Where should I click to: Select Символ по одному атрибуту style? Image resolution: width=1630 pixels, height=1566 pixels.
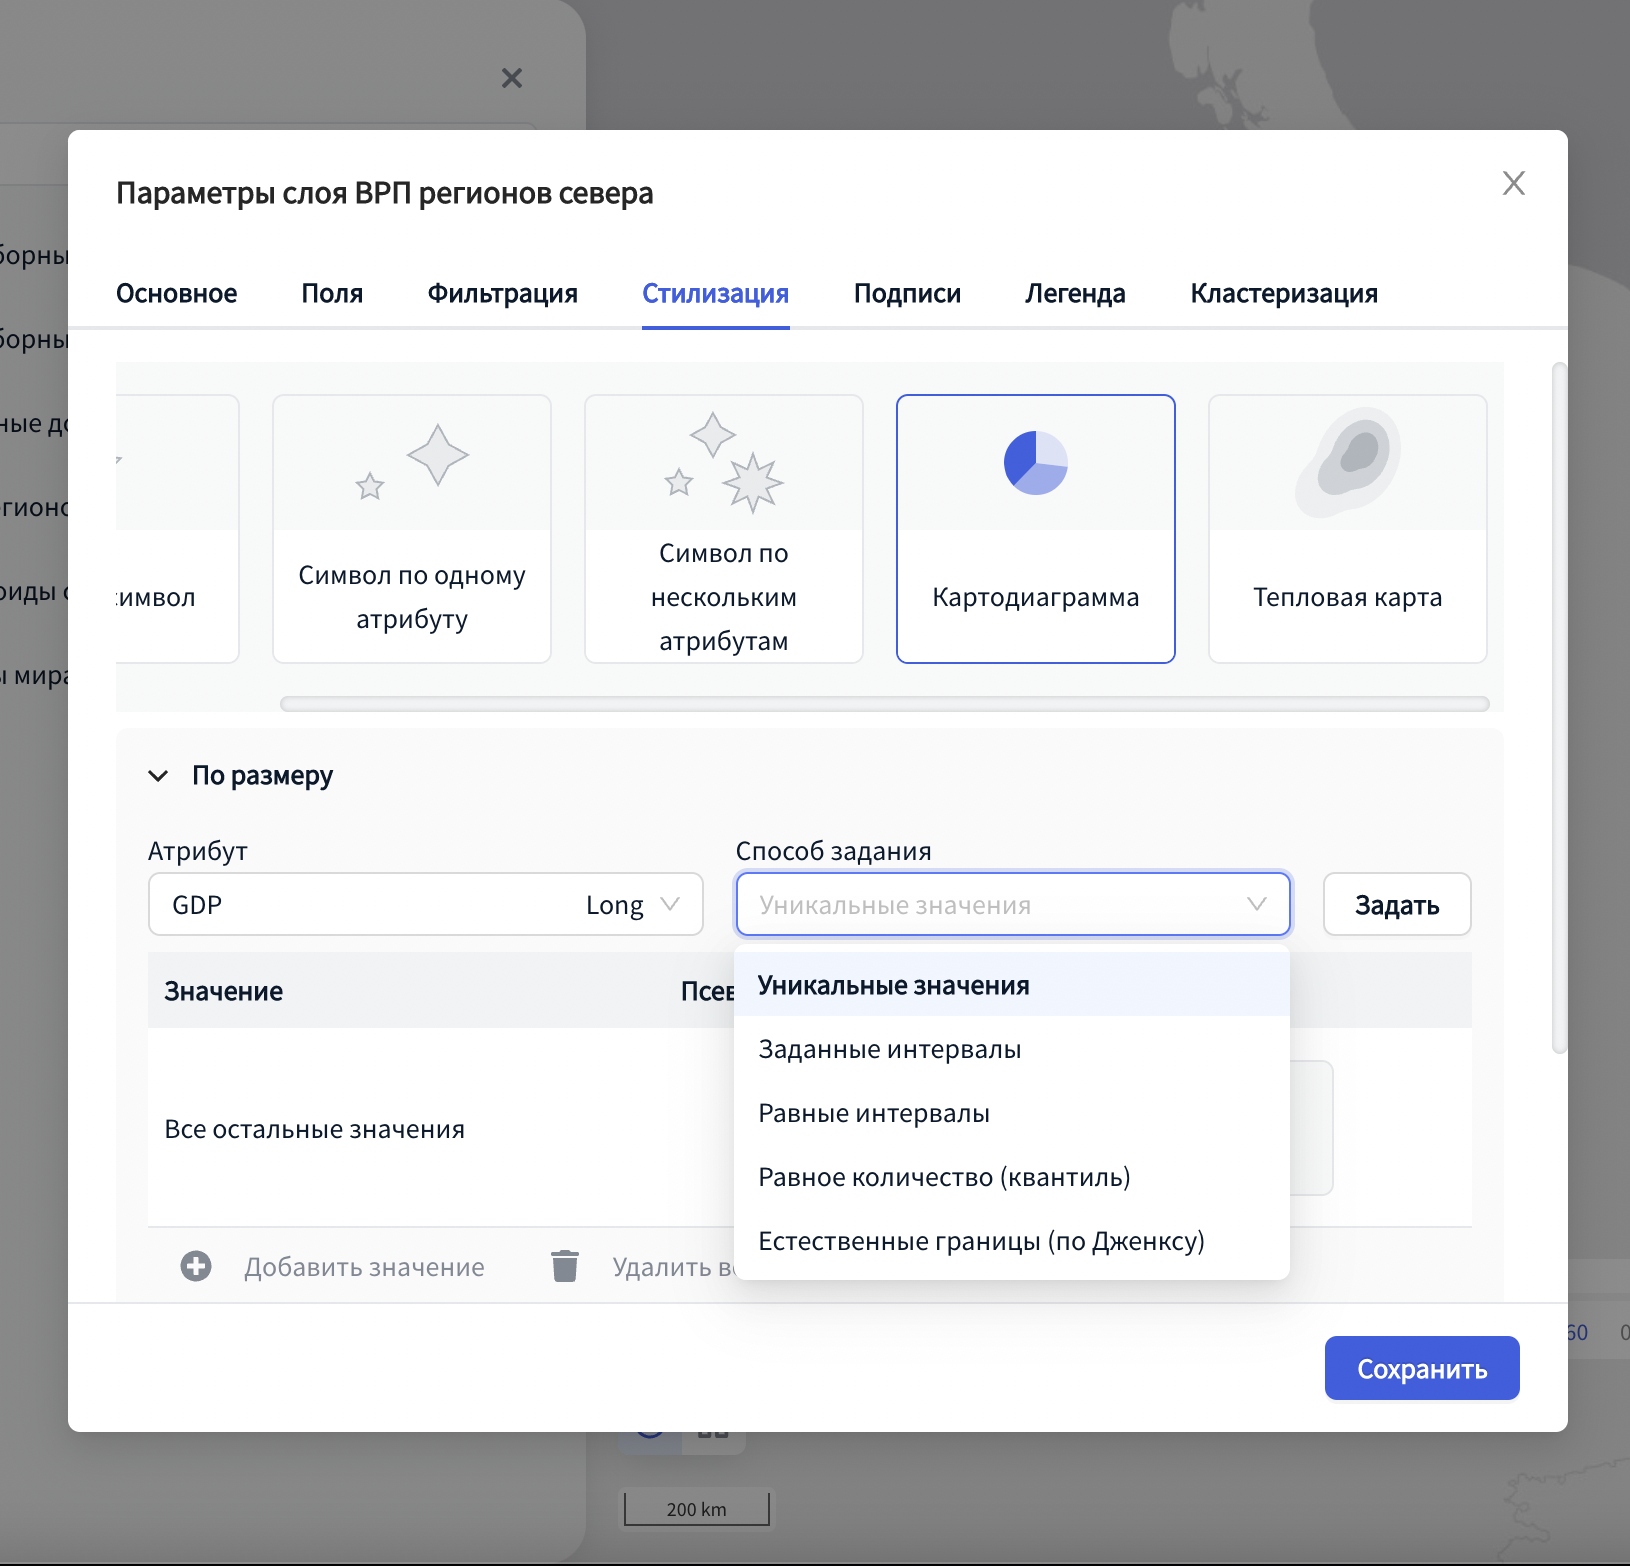412,528
